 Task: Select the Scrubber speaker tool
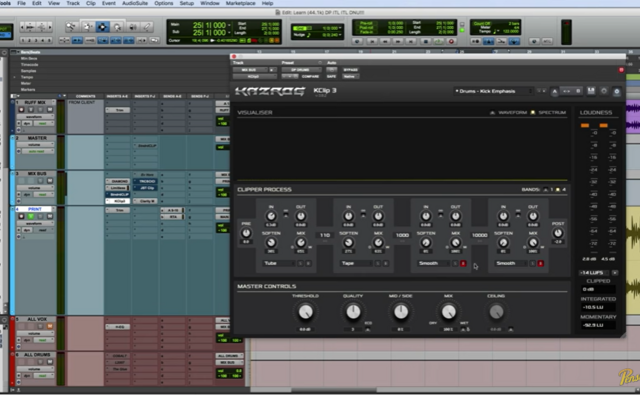[x=133, y=27]
